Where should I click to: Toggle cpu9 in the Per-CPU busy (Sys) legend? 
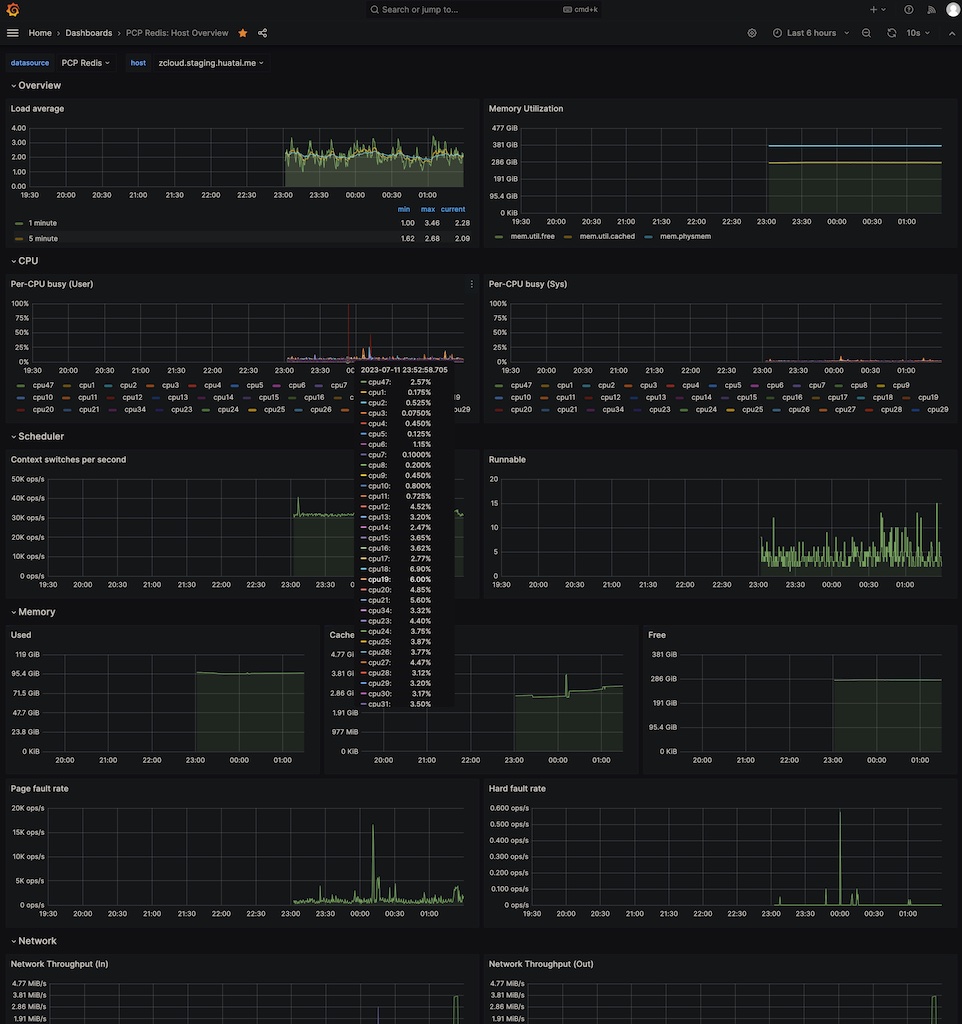click(901, 385)
